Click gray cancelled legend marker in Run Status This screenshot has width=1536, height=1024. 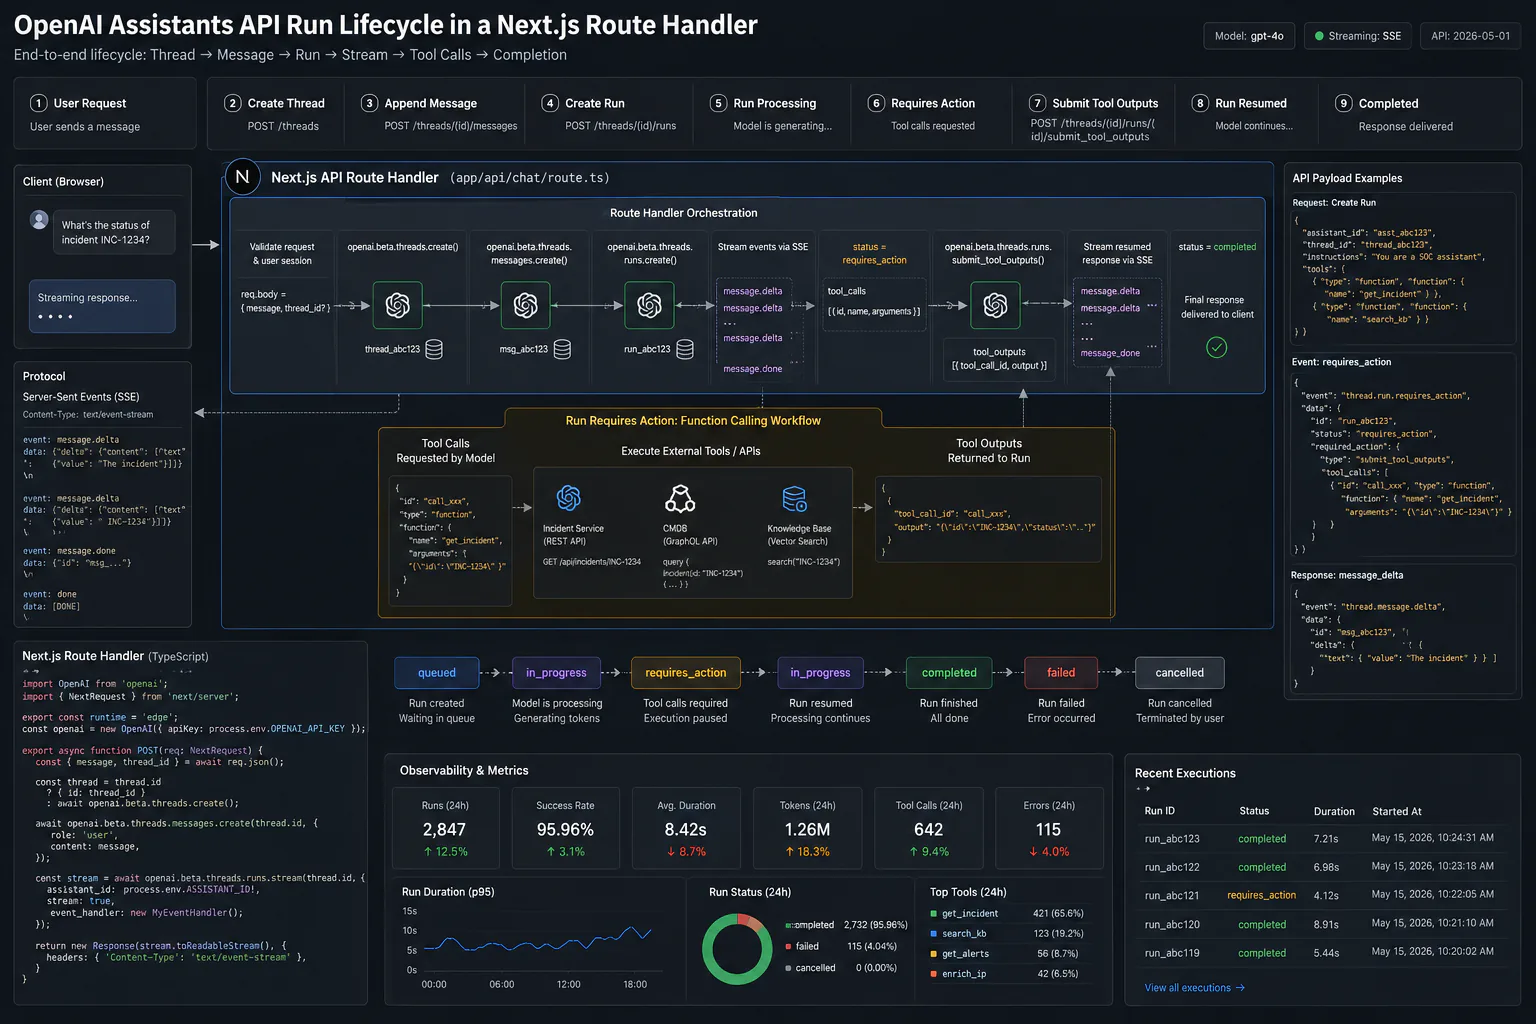pos(788,968)
